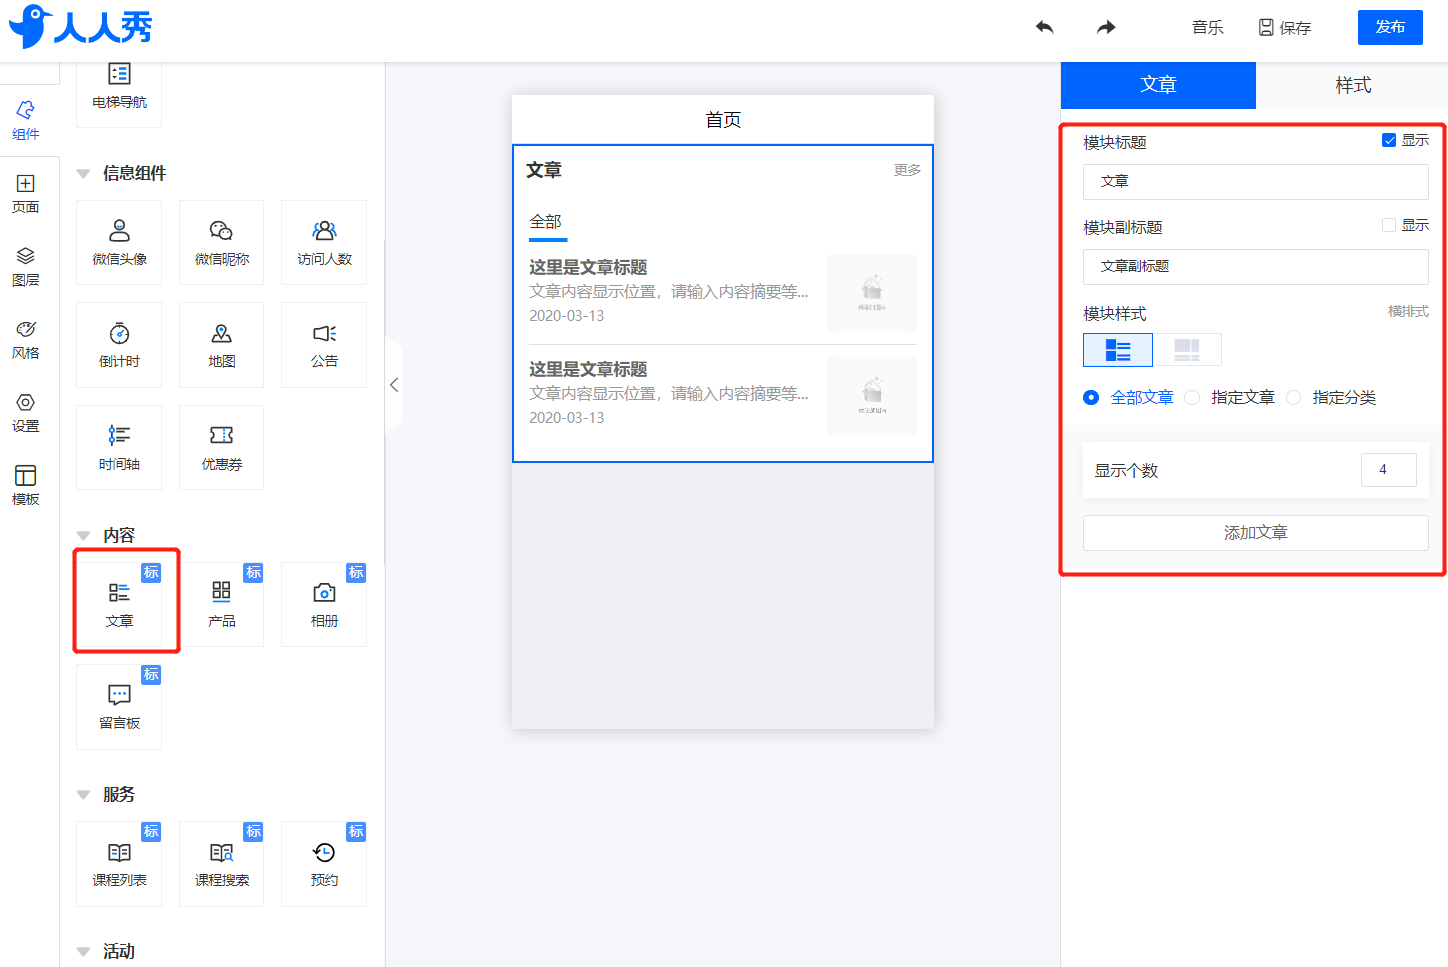Uncheck 显示 for 模块标题
1448x967 pixels.
(x=1389, y=140)
